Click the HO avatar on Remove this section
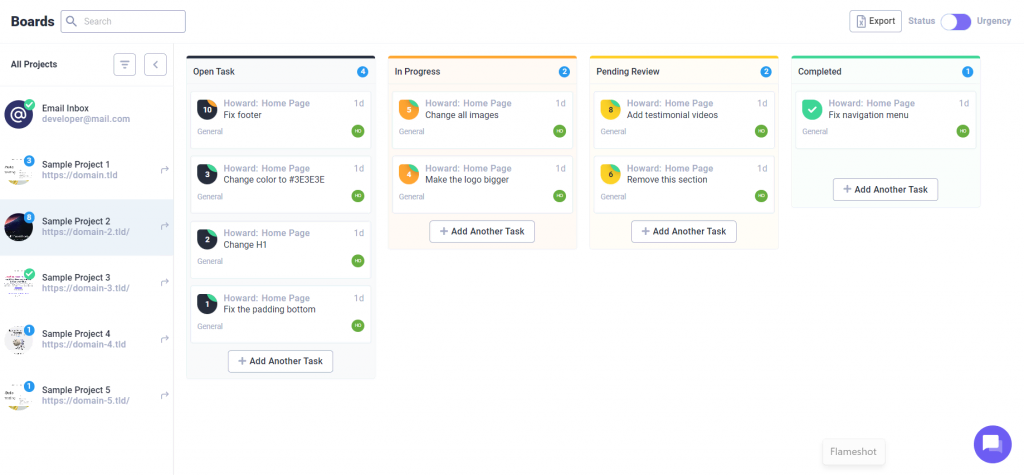The width and height of the screenshot is (1024, 475). click(761, 195)
